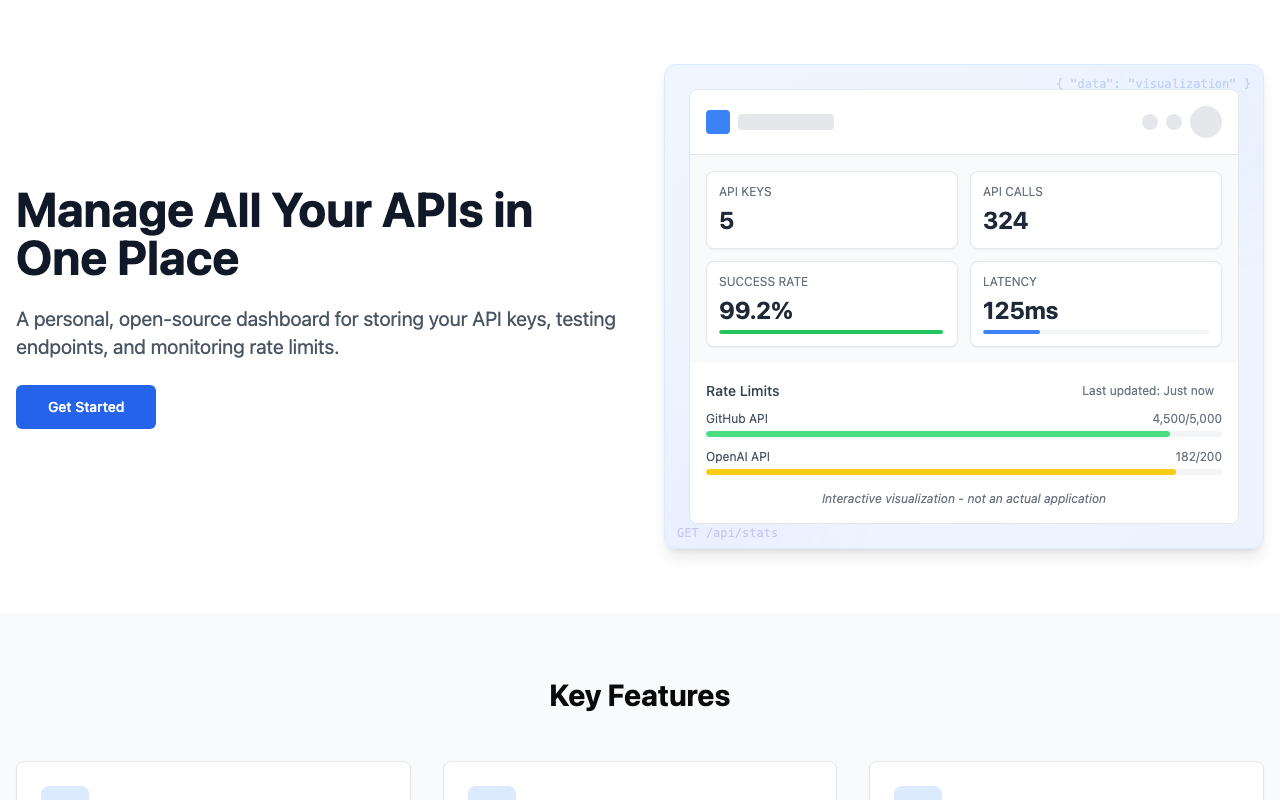This screenshot has width=1280, height=800.
Task: Click the Get Started button
Action: (85, 407)
